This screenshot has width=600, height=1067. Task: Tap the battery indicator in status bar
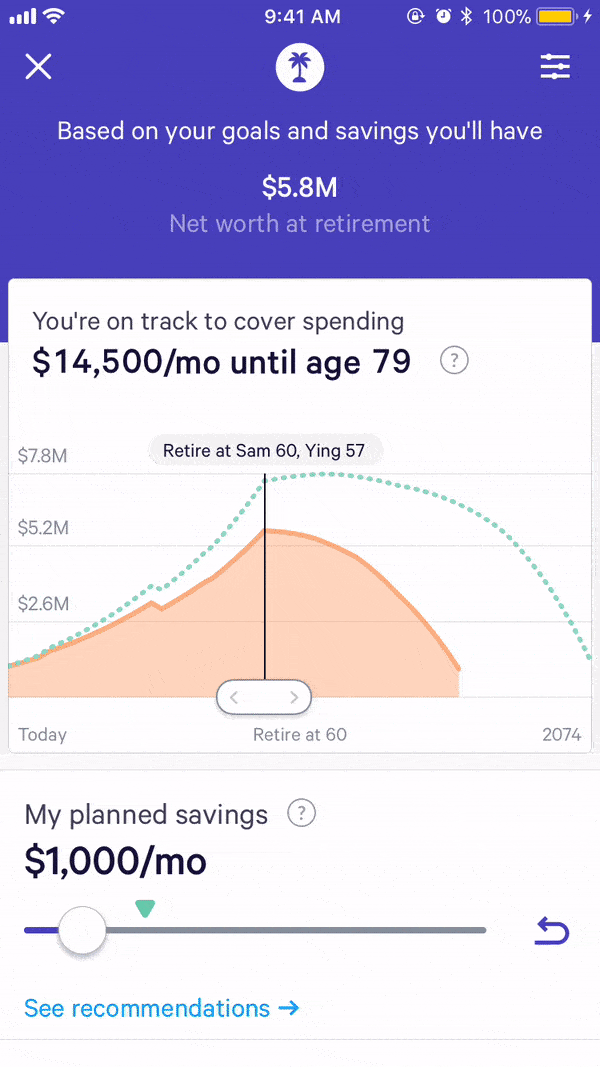555,17
